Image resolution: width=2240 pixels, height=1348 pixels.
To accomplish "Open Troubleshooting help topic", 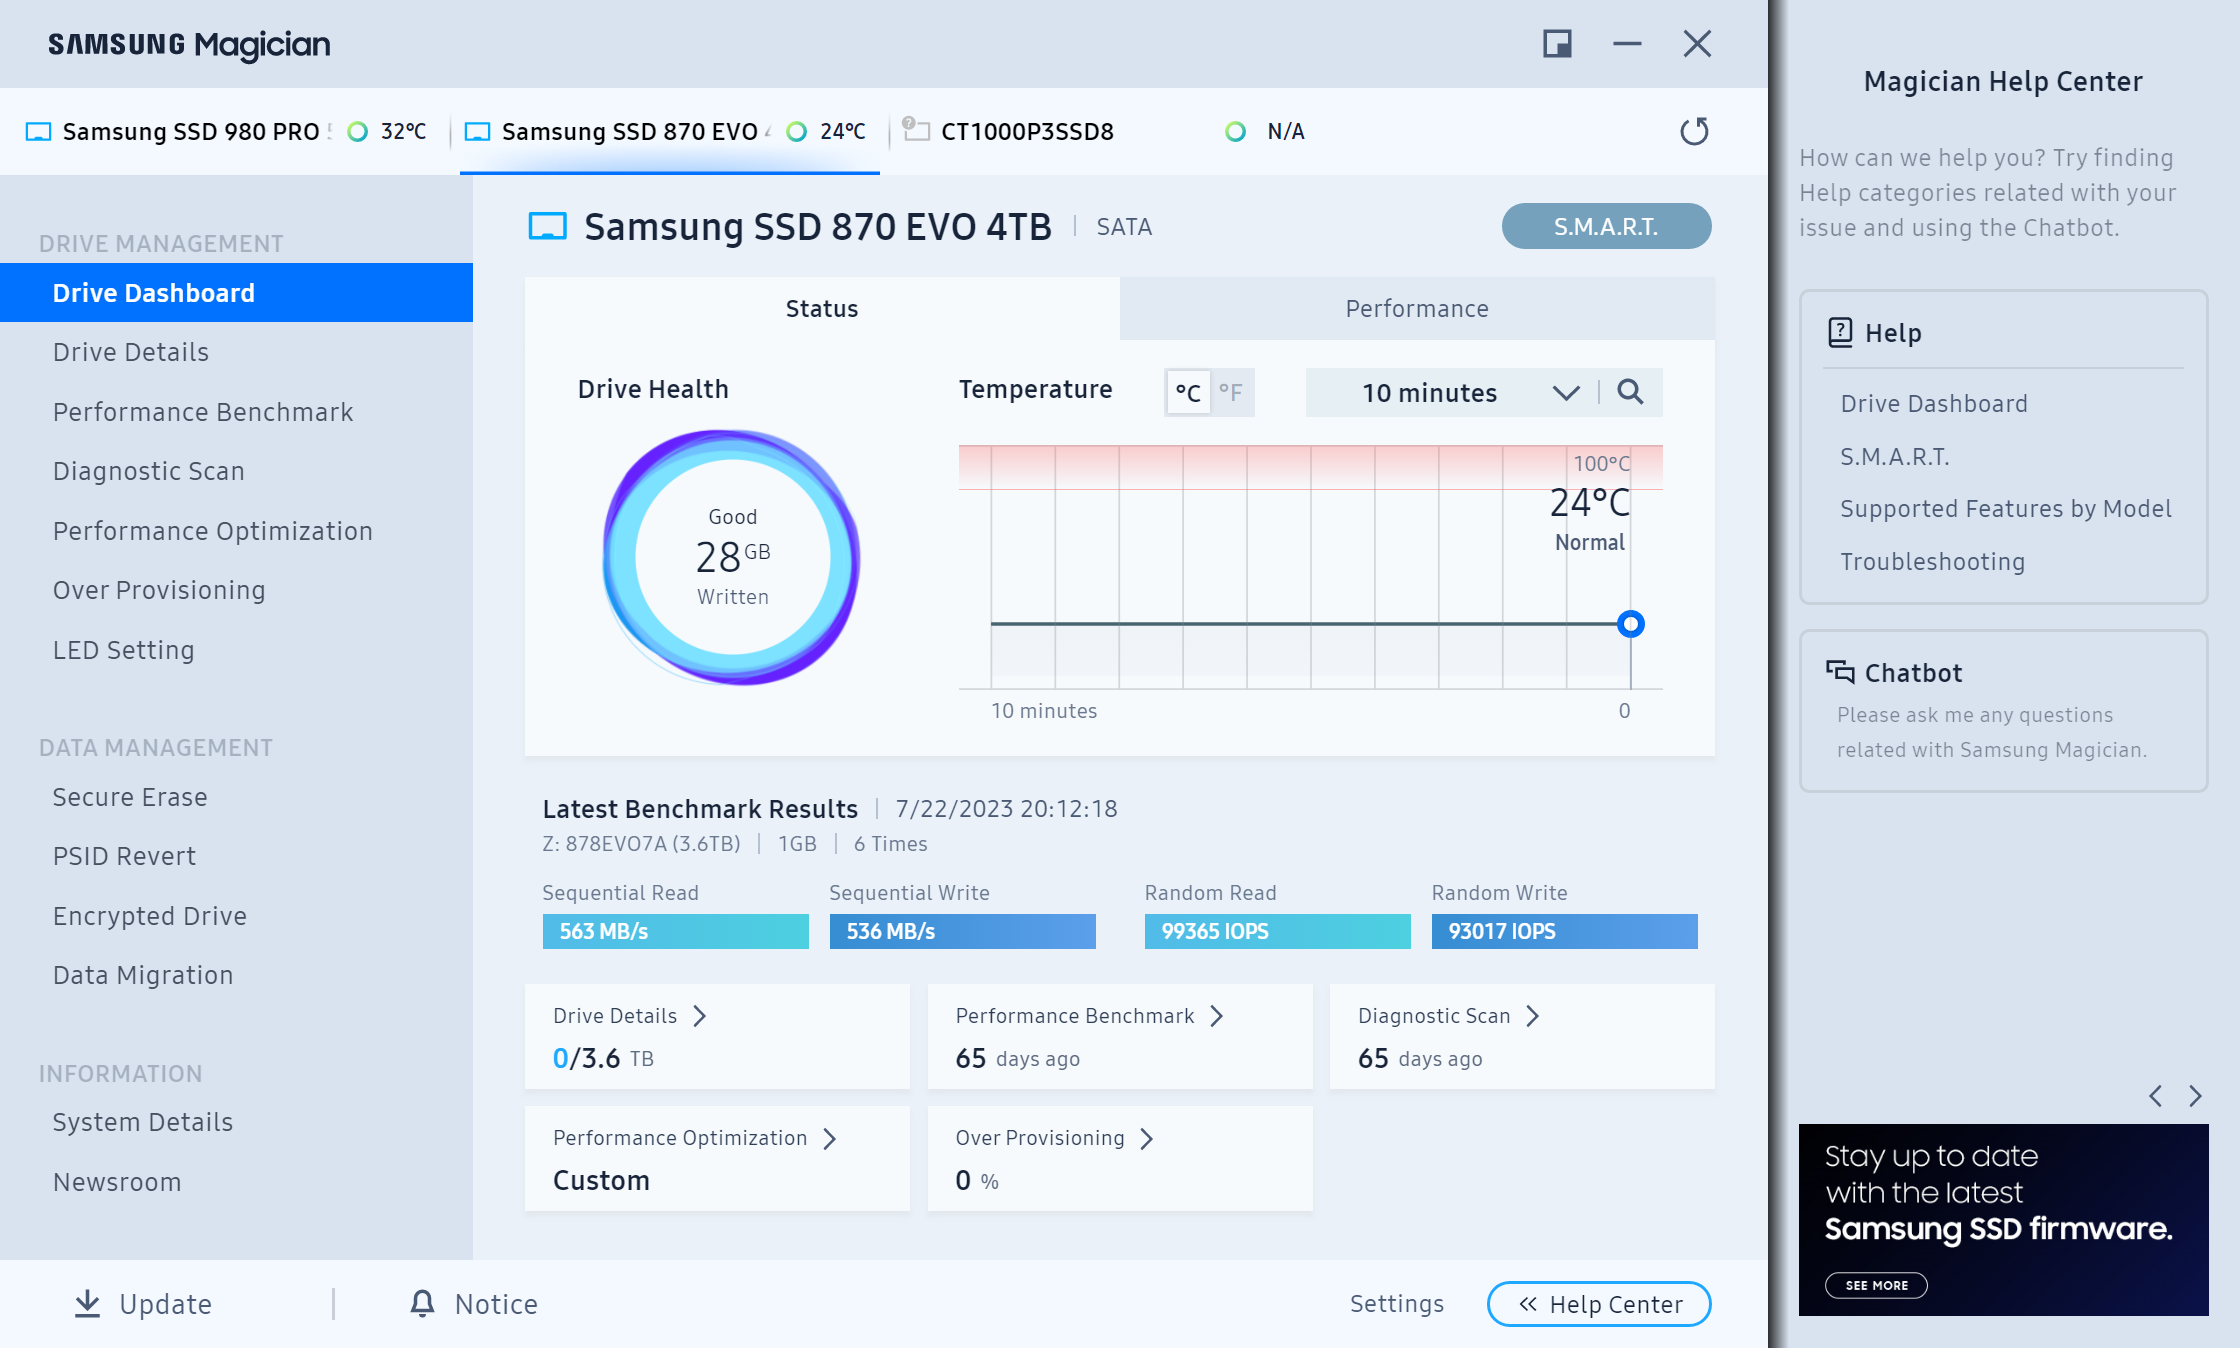I will (1933, 561).
